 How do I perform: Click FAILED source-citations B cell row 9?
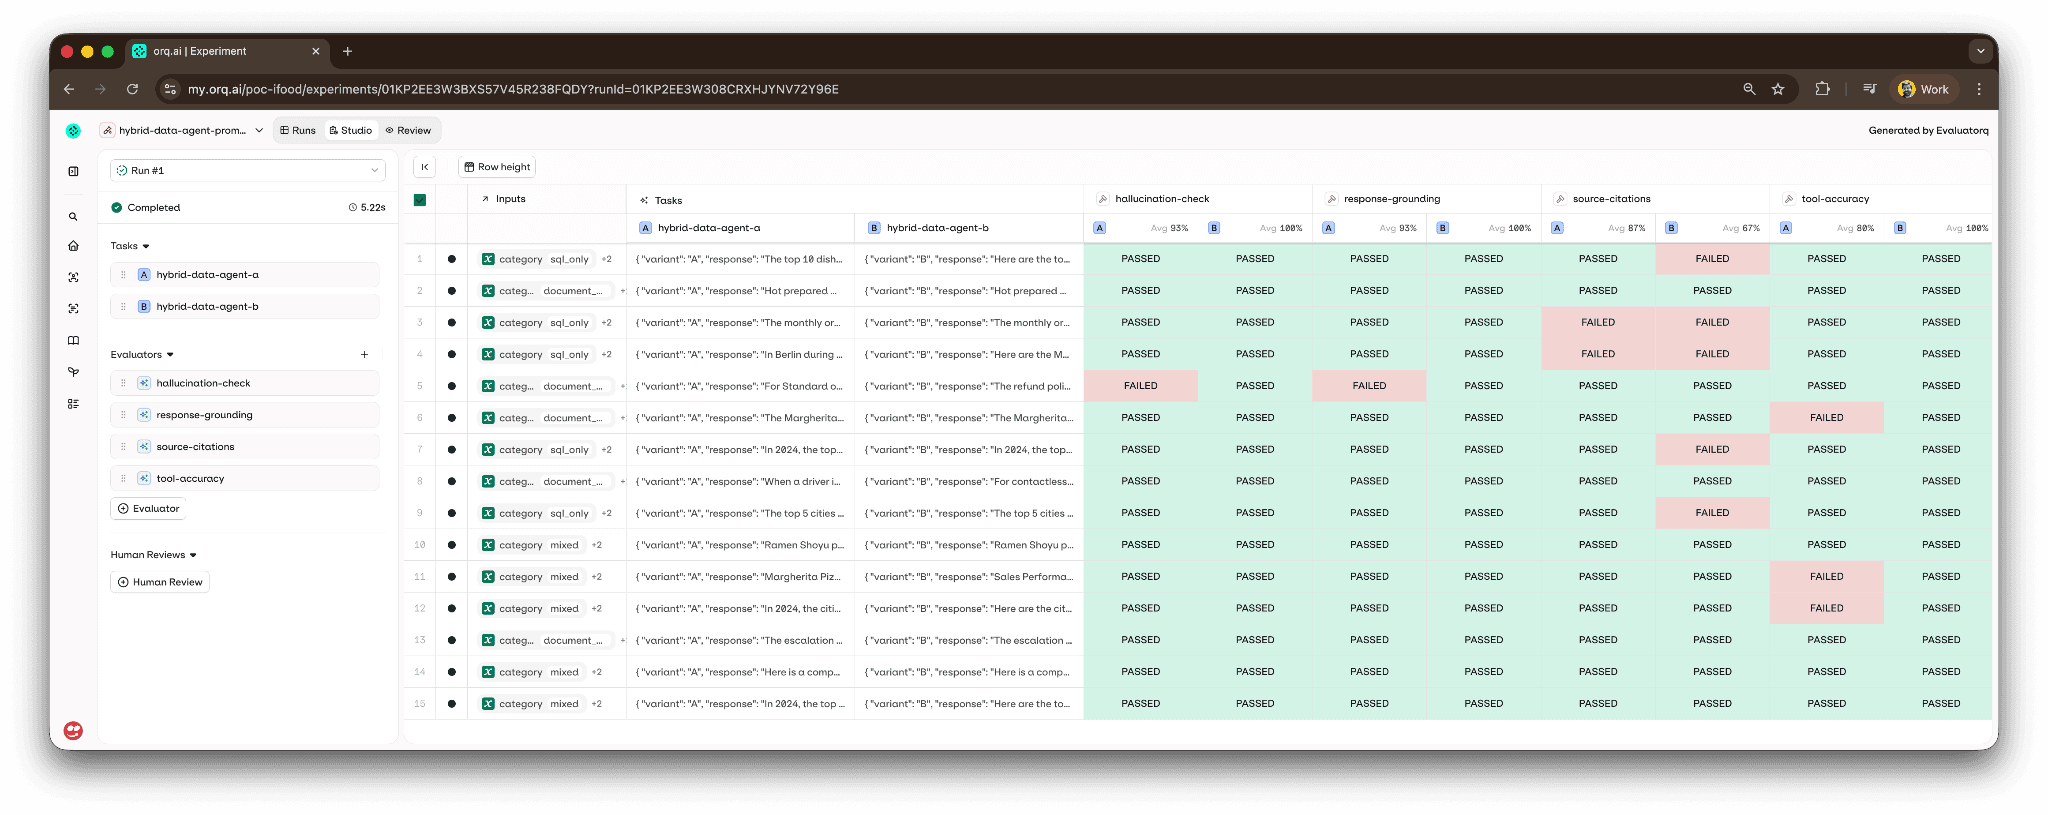pos(1712,513)
